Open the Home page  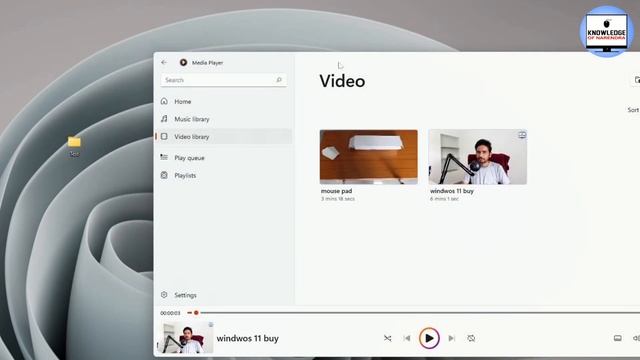point(223,101)
